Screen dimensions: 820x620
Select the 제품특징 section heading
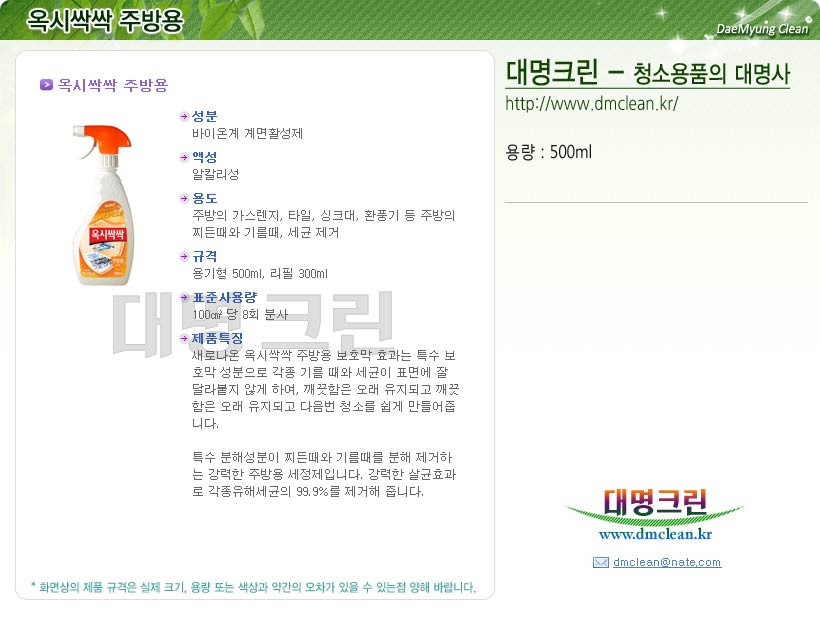pos(218,338)
